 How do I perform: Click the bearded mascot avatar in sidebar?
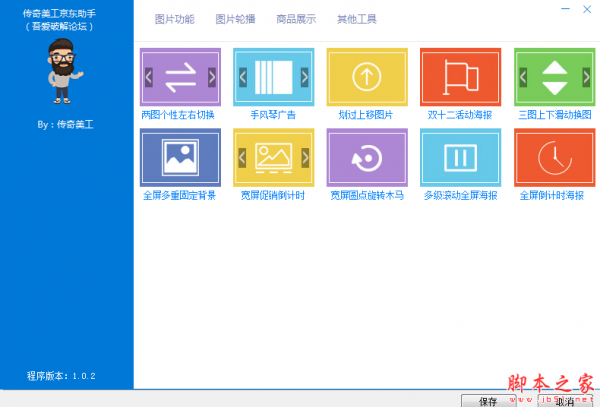(x=64, y=71)
